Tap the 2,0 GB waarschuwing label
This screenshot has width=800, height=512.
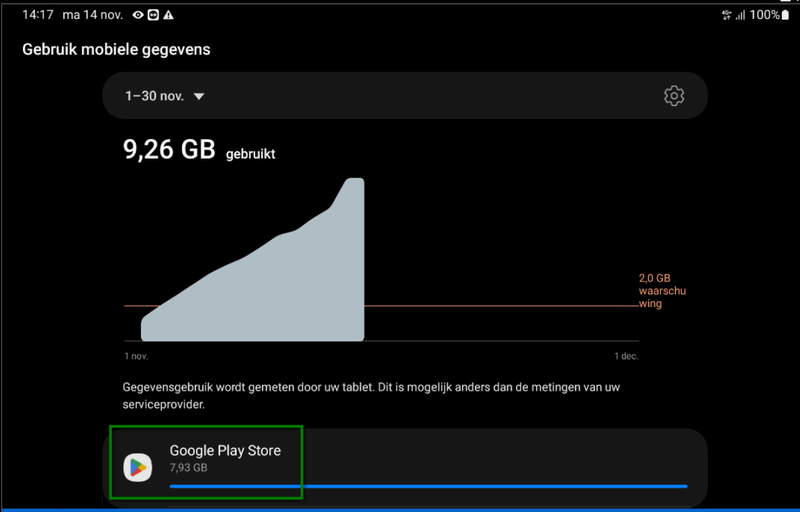pyautogui.click(x=662, y=291)
